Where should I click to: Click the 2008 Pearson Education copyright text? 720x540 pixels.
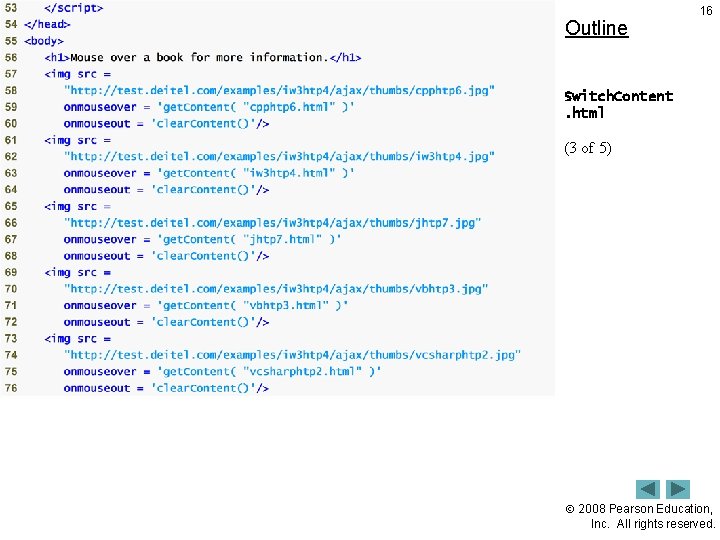[640, 516]
